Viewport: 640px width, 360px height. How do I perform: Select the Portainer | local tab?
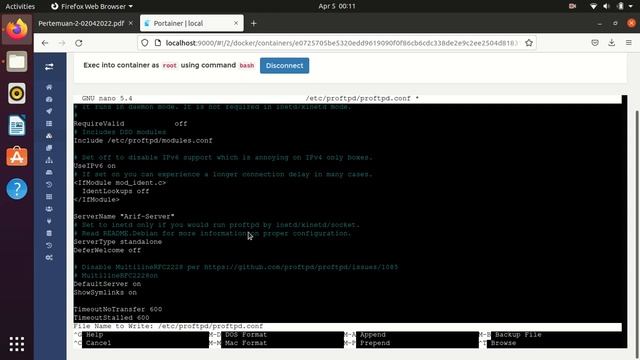coord(192,24)
